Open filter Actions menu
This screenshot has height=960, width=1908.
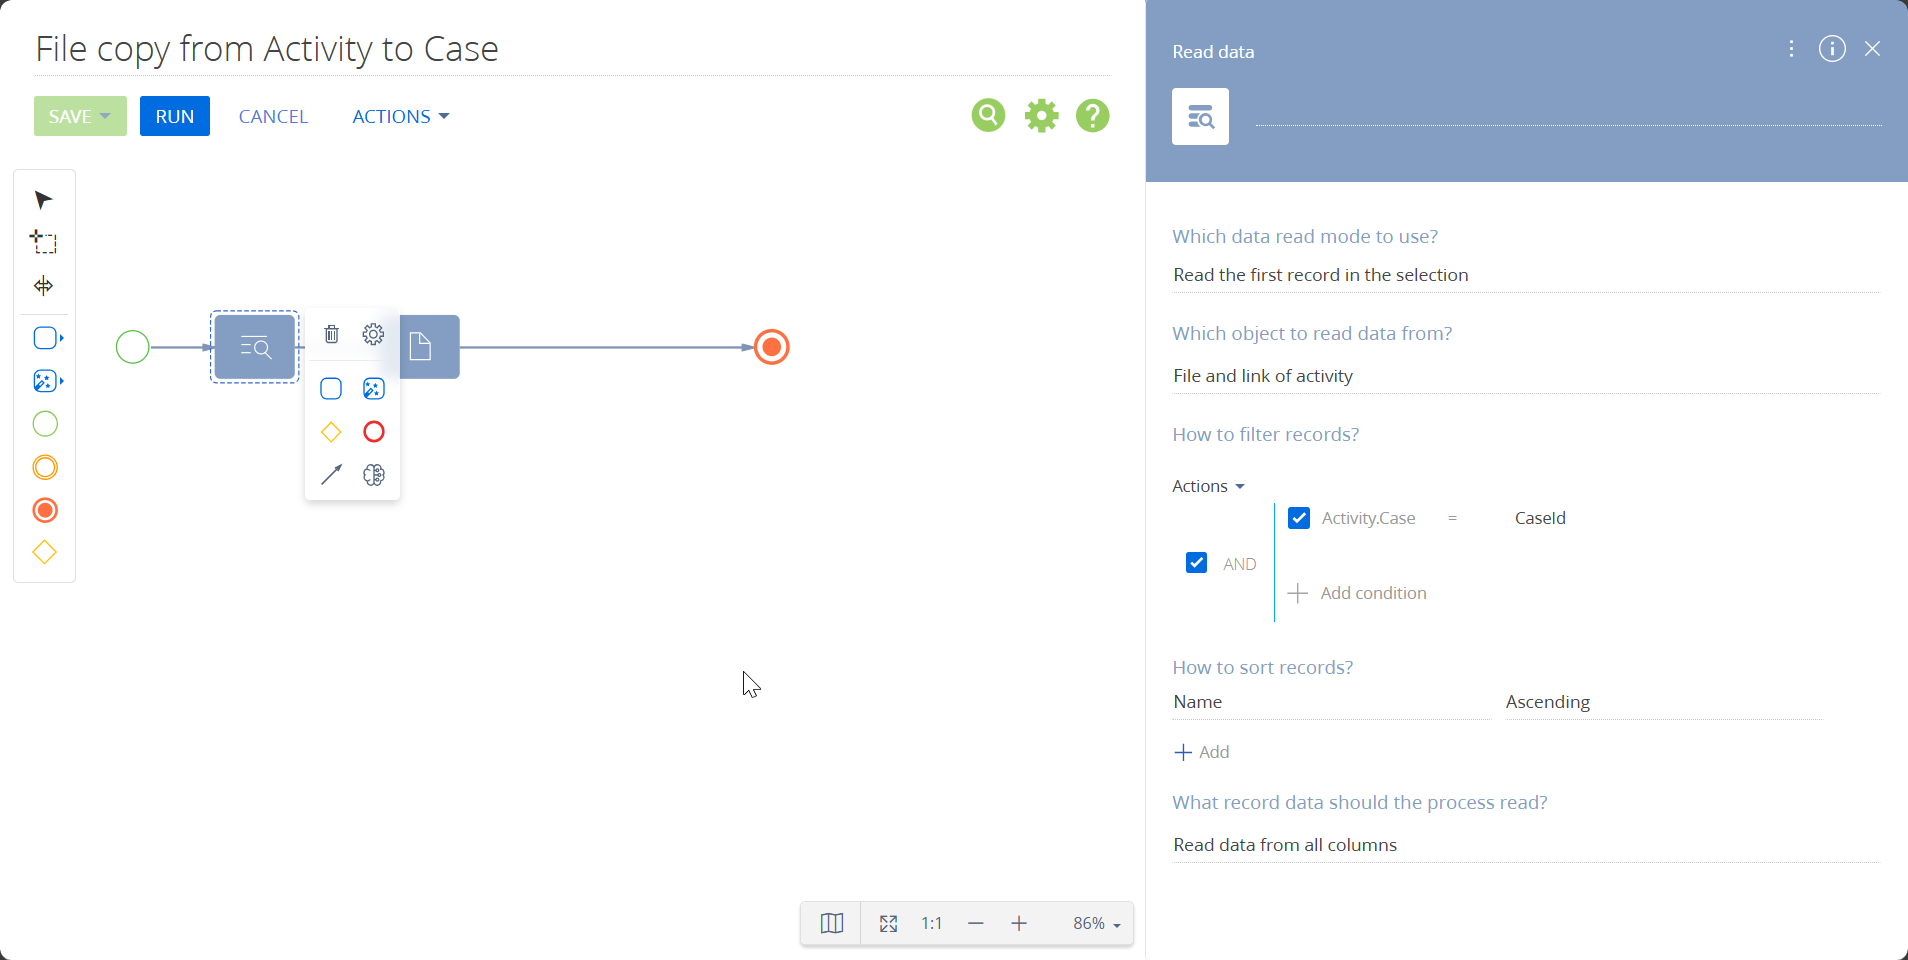coord(1208,486)
